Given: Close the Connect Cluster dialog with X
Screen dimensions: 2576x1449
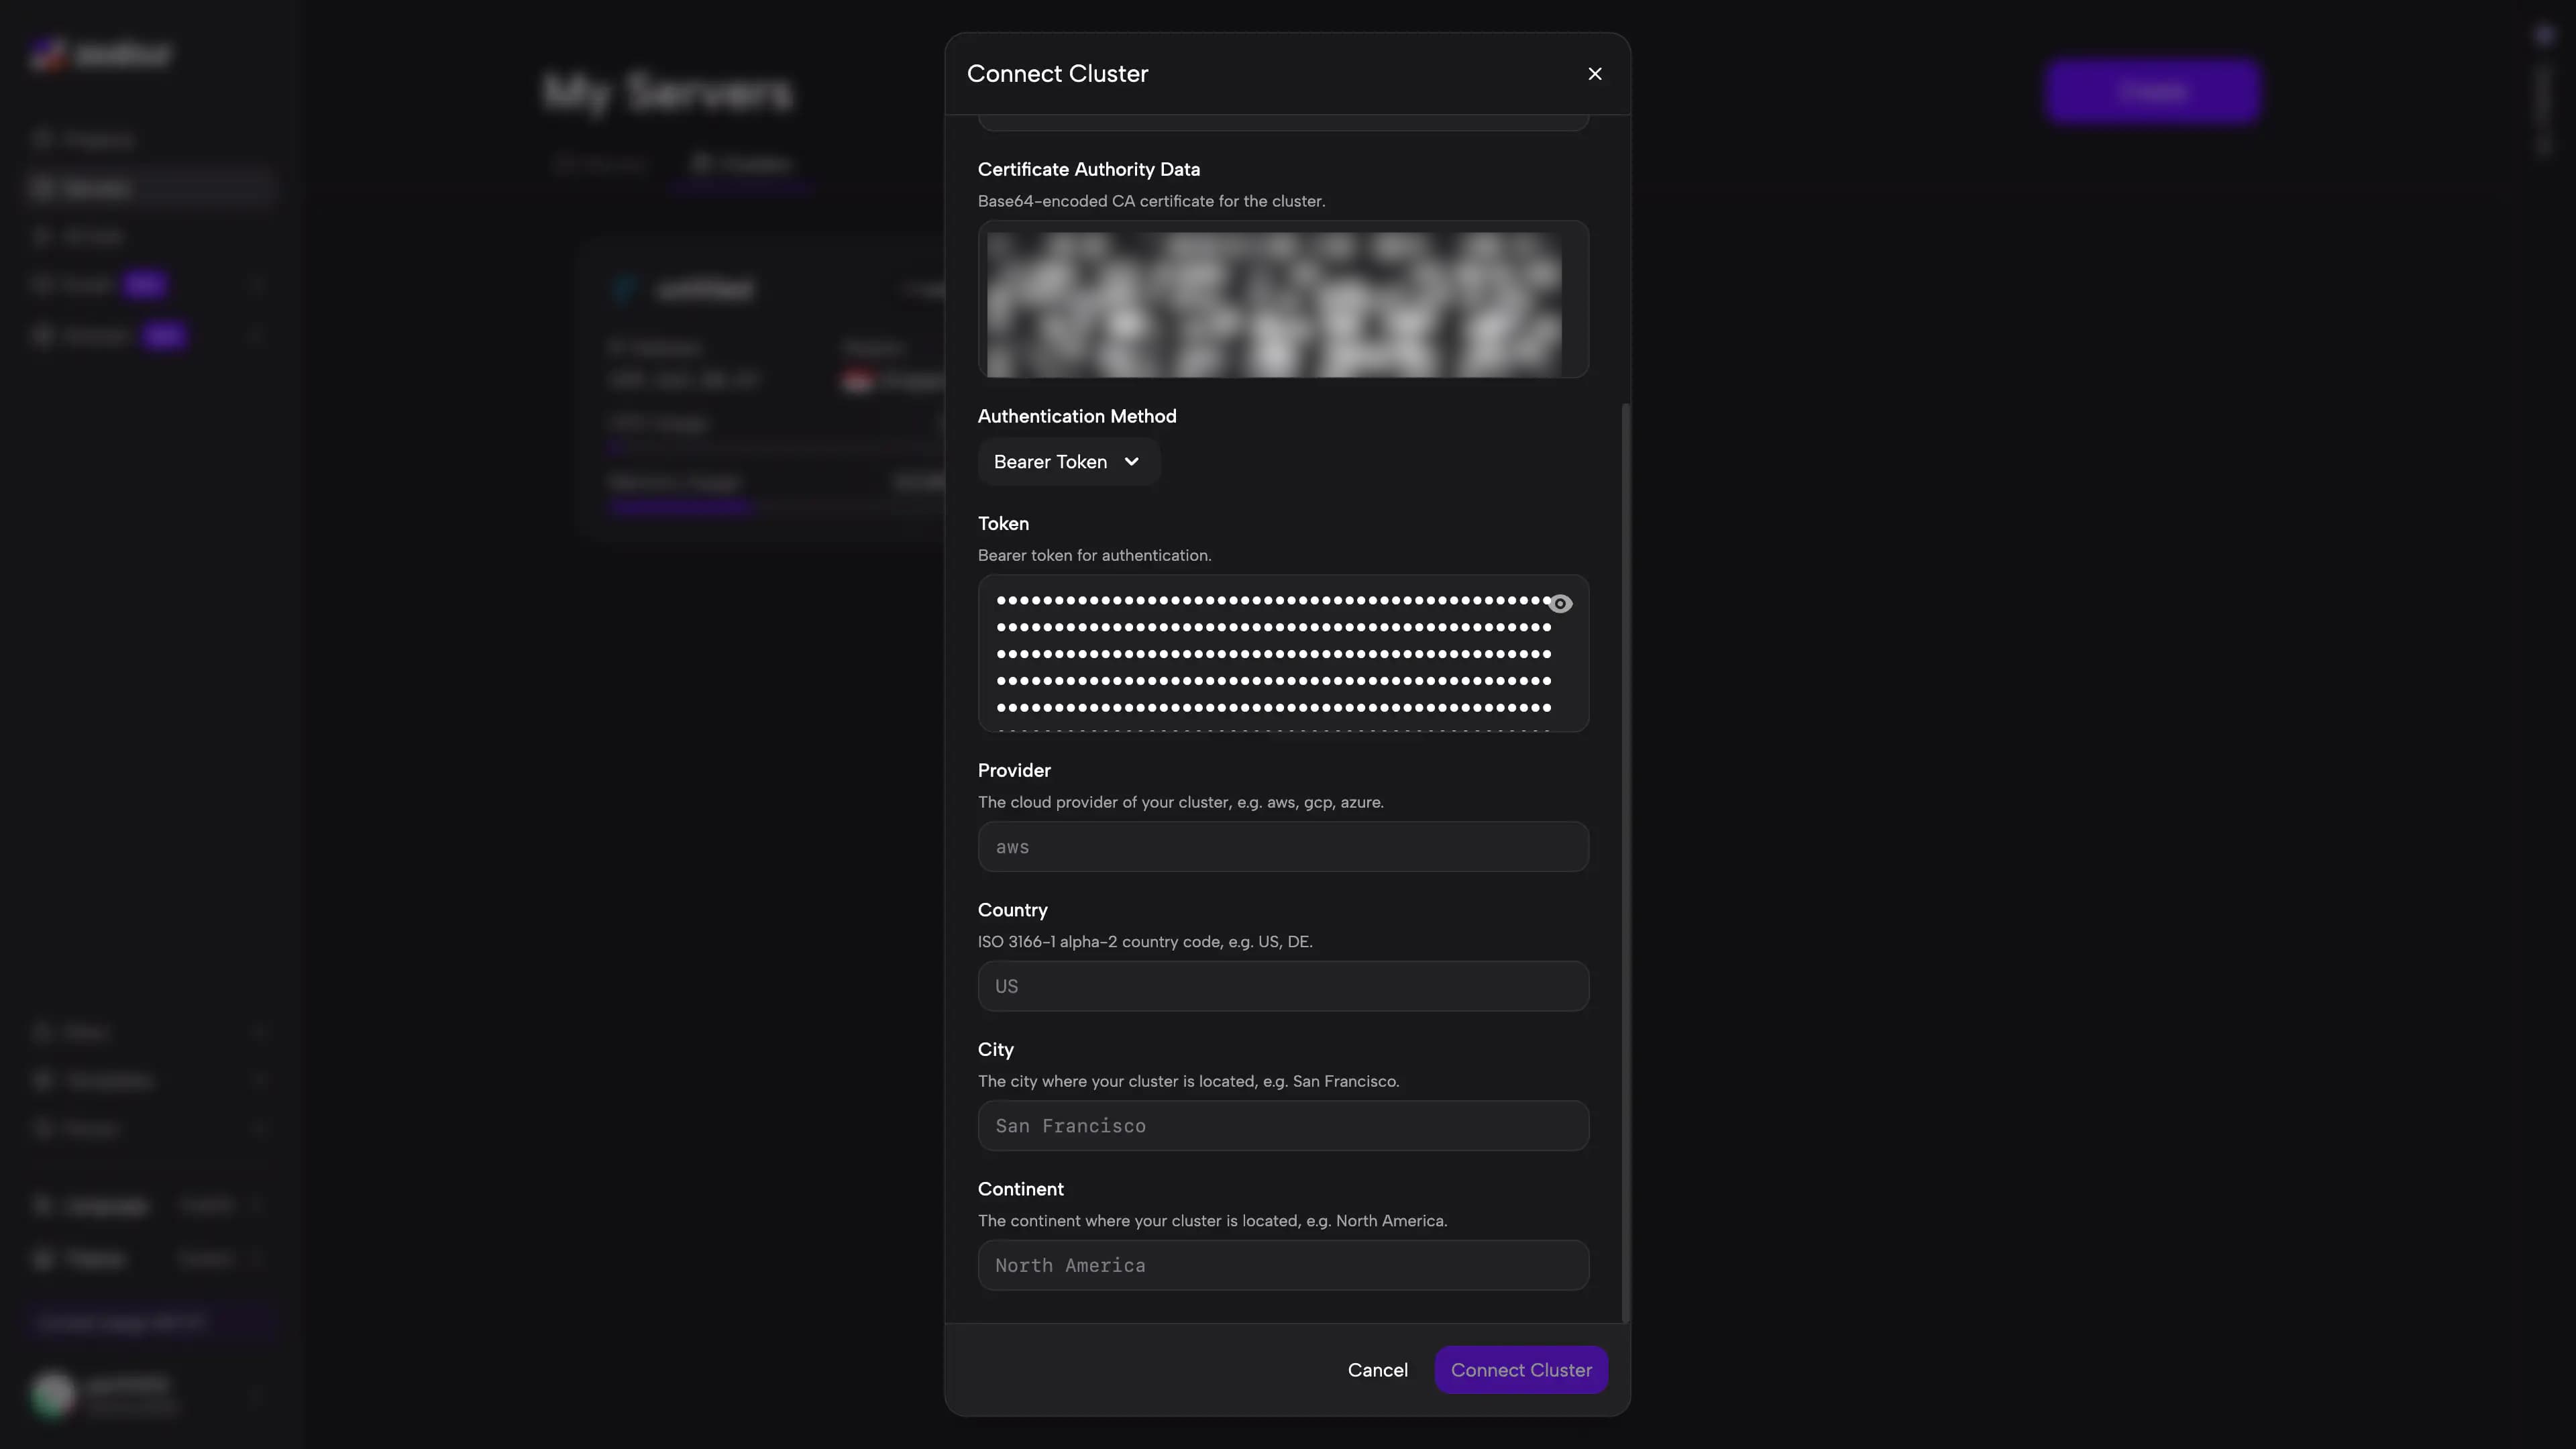Looking at the screenshot, I should coord(1594,74).
